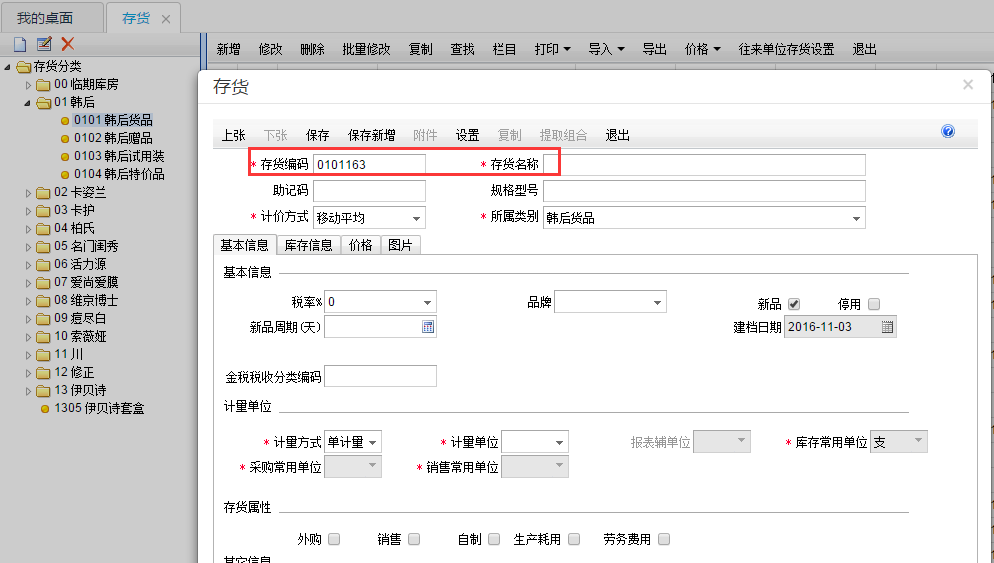Open the 计量方式 dropdown
This screenshot has height=563, width=994.
373,442
